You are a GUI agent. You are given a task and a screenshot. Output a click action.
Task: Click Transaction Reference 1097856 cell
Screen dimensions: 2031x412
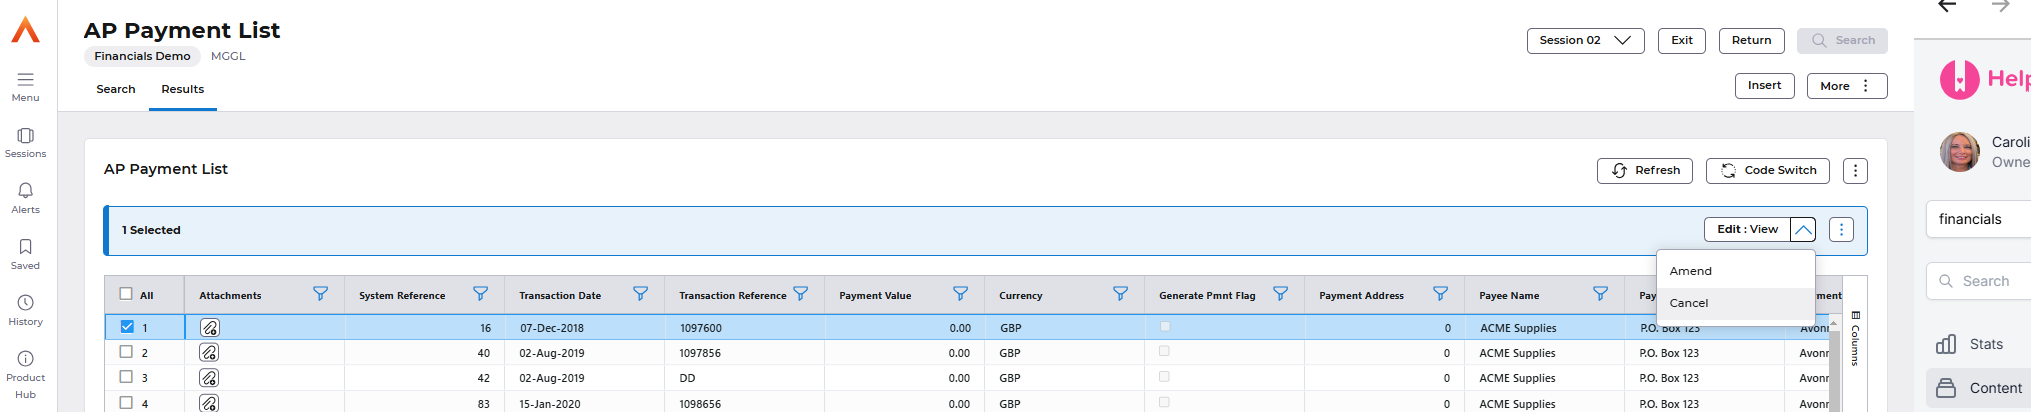click(744, 353)
